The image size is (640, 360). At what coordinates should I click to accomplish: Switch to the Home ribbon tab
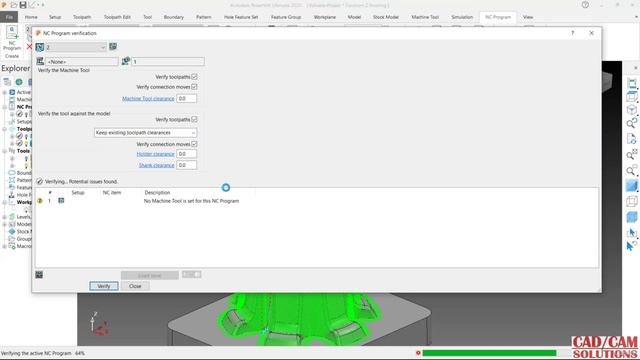point(31,17)
